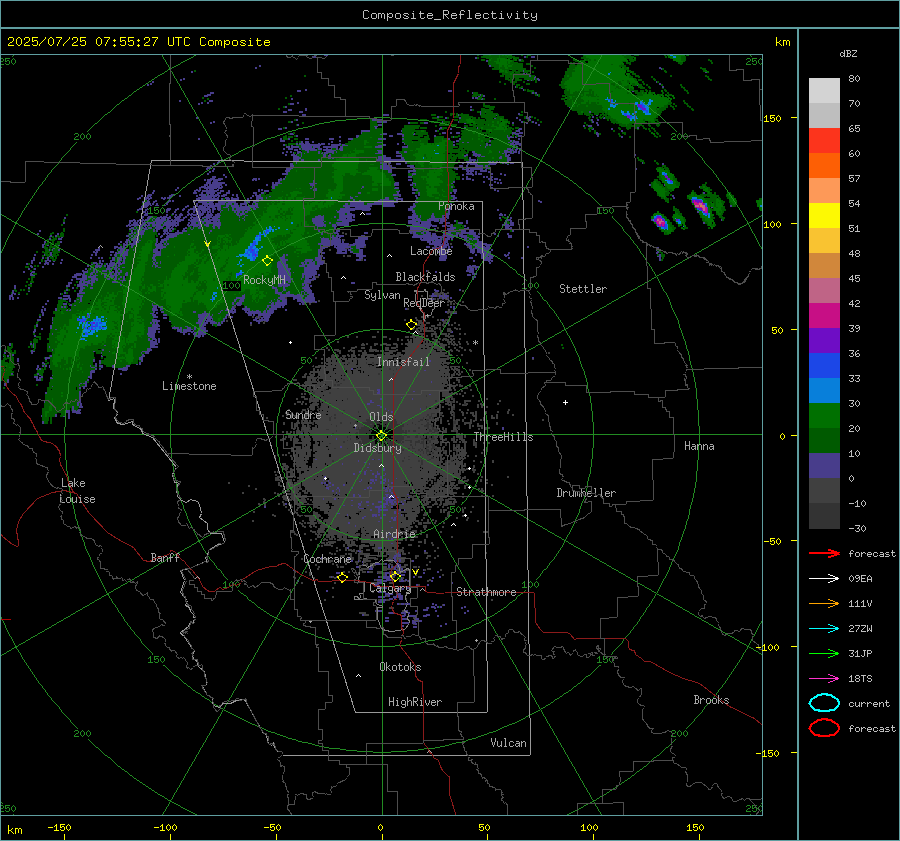Image resolution: width=900 pixels, height=841 pixels.
Task: Click the Olds city label
Action: click(x=381, y=417)
